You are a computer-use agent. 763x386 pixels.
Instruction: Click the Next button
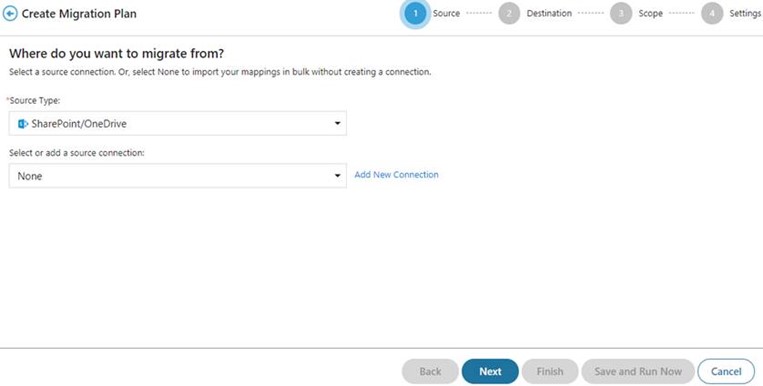[490, 371]
